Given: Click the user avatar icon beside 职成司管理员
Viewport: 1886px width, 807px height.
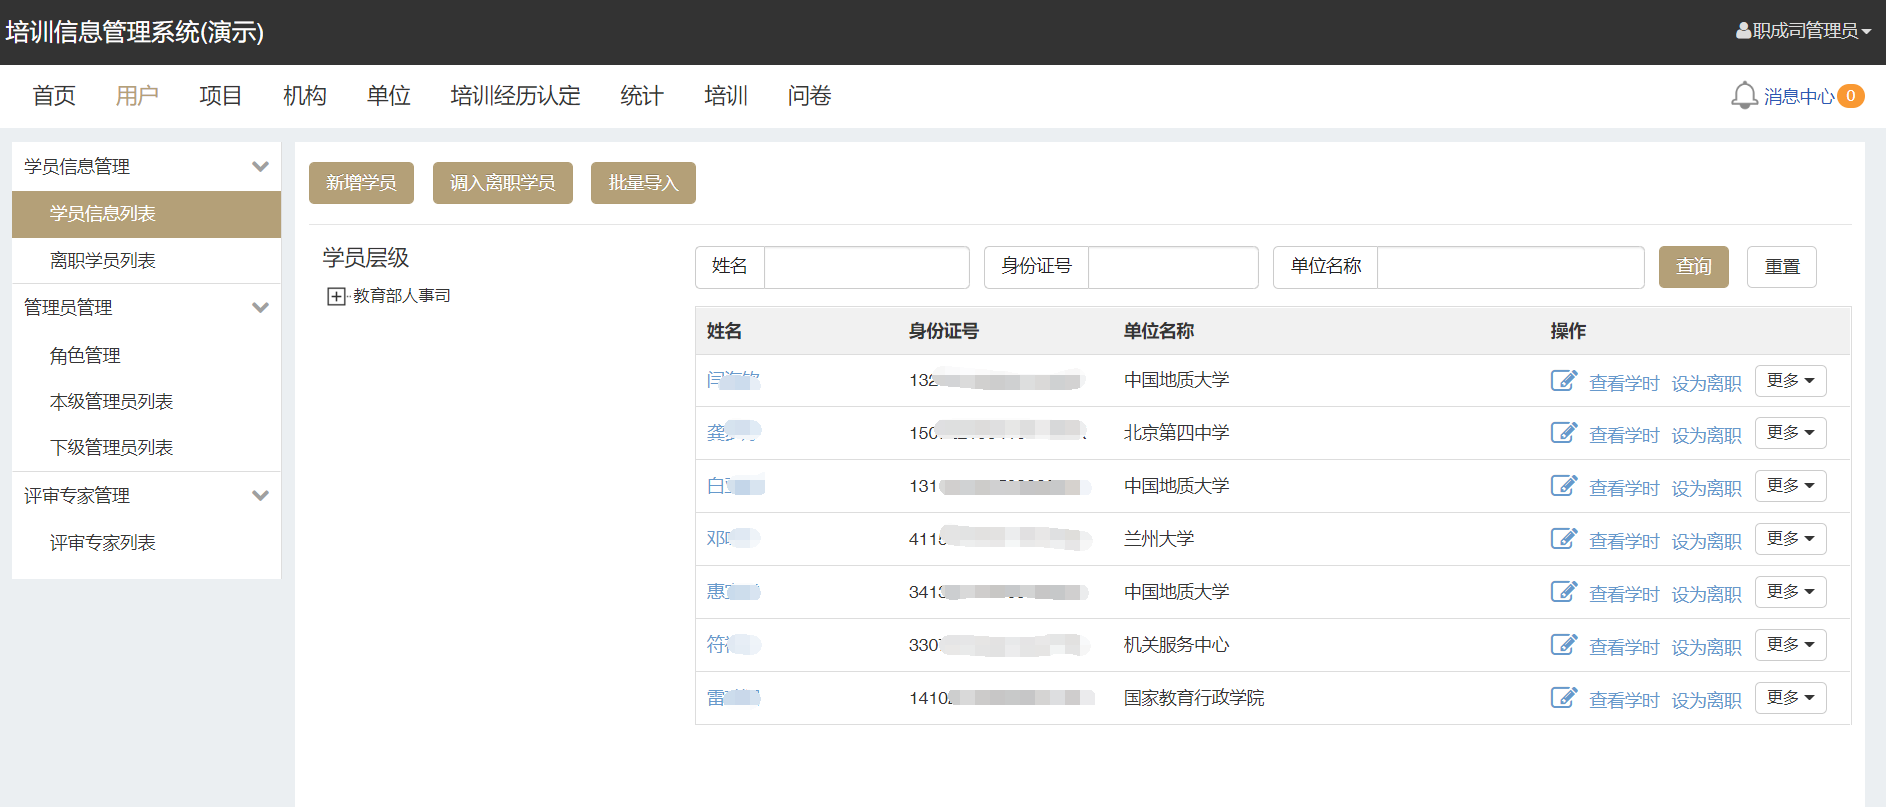Looking at the screenshot, I should click(x=1743, y=31).
